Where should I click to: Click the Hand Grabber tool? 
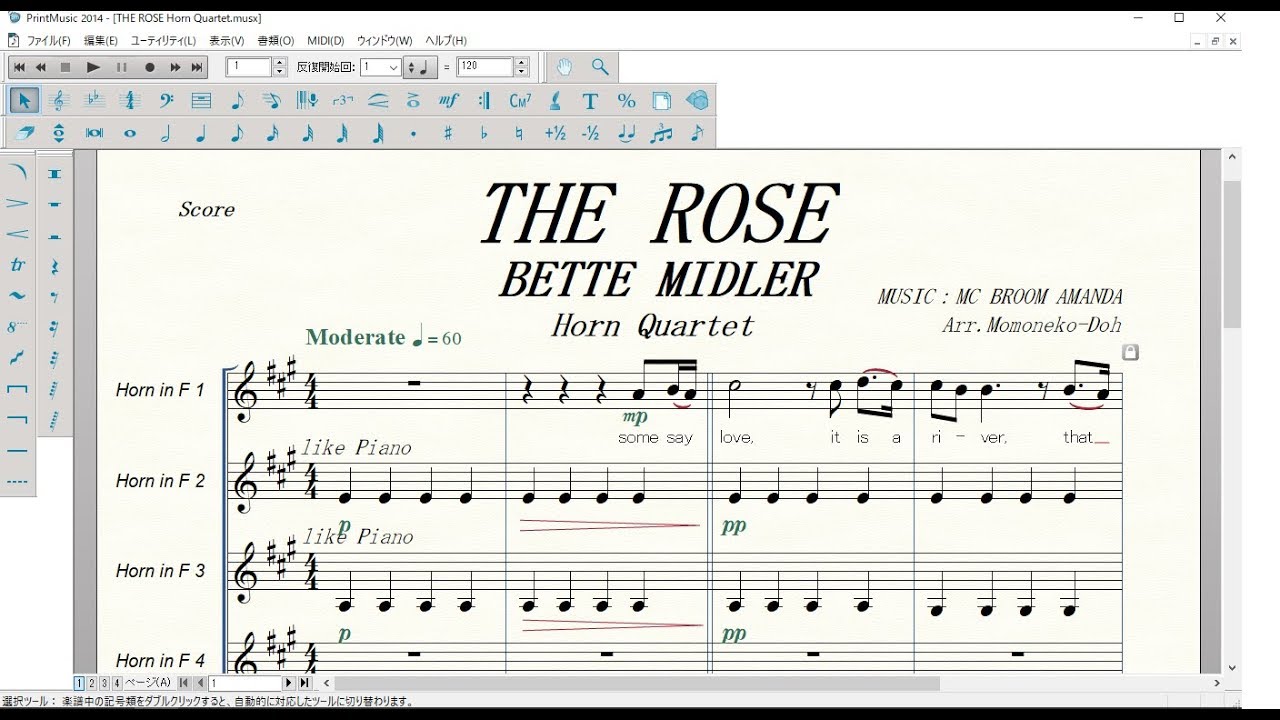click(565, 67)
